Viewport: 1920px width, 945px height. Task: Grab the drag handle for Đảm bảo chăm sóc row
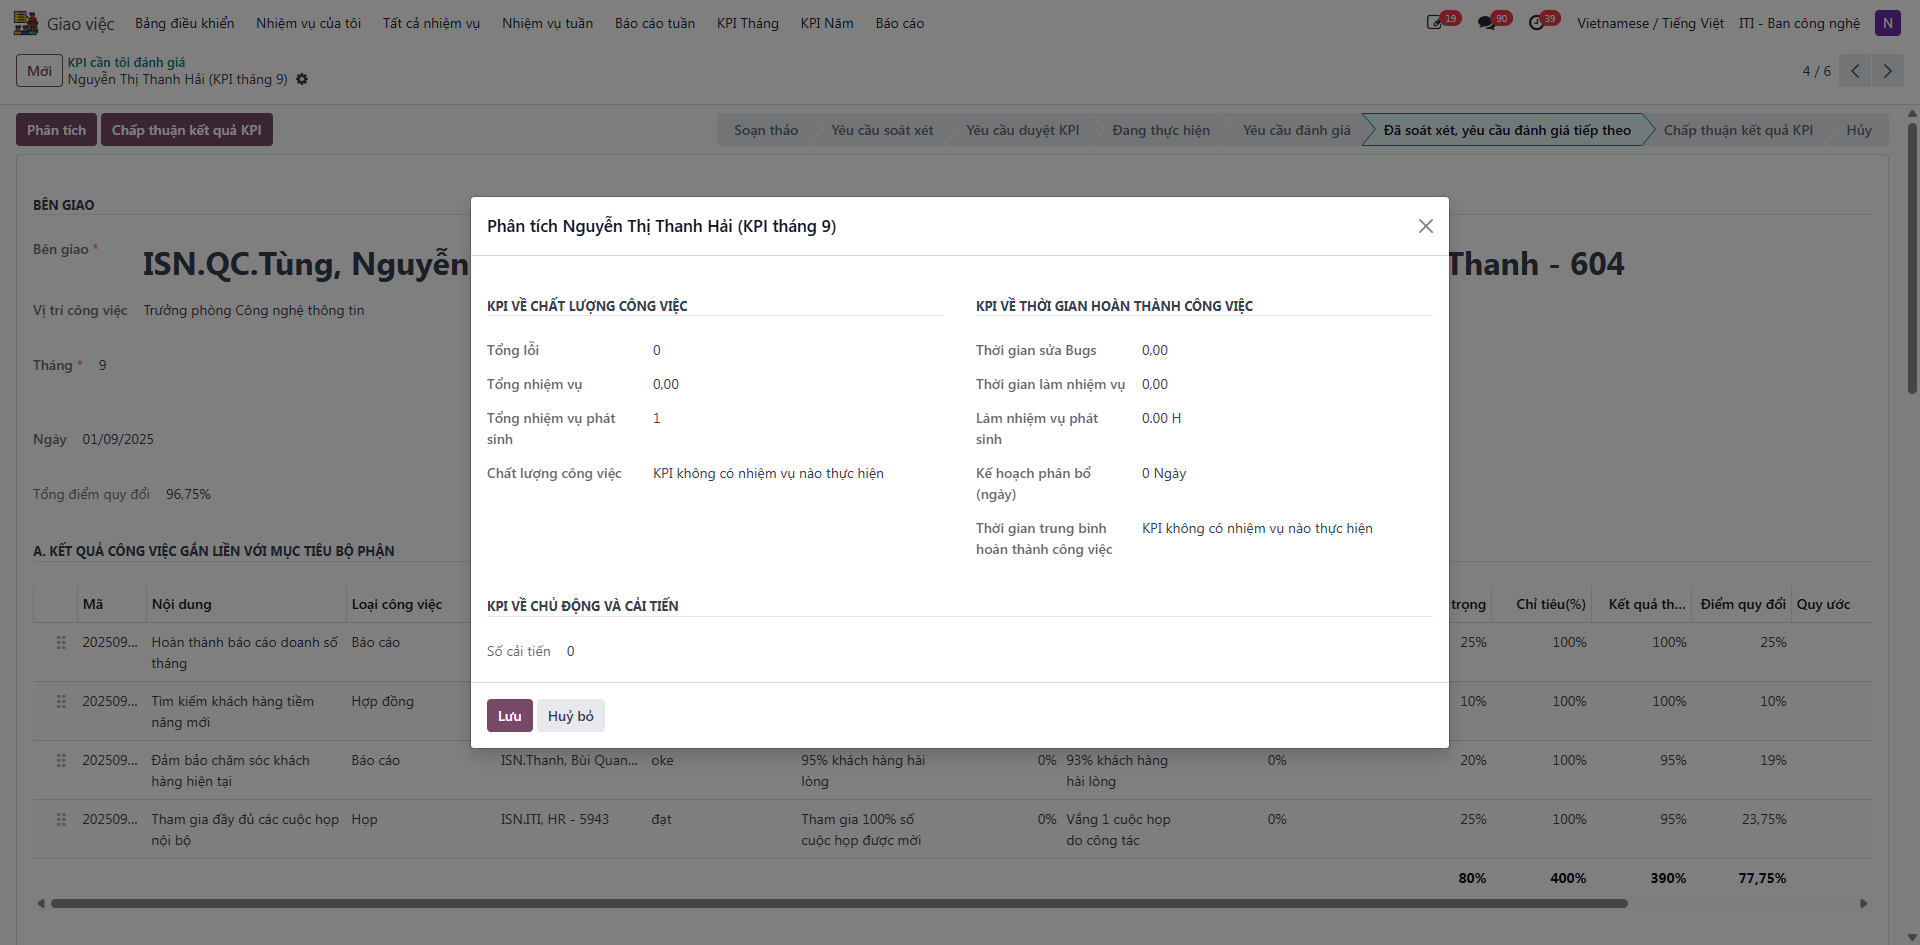tap(61, 761)
